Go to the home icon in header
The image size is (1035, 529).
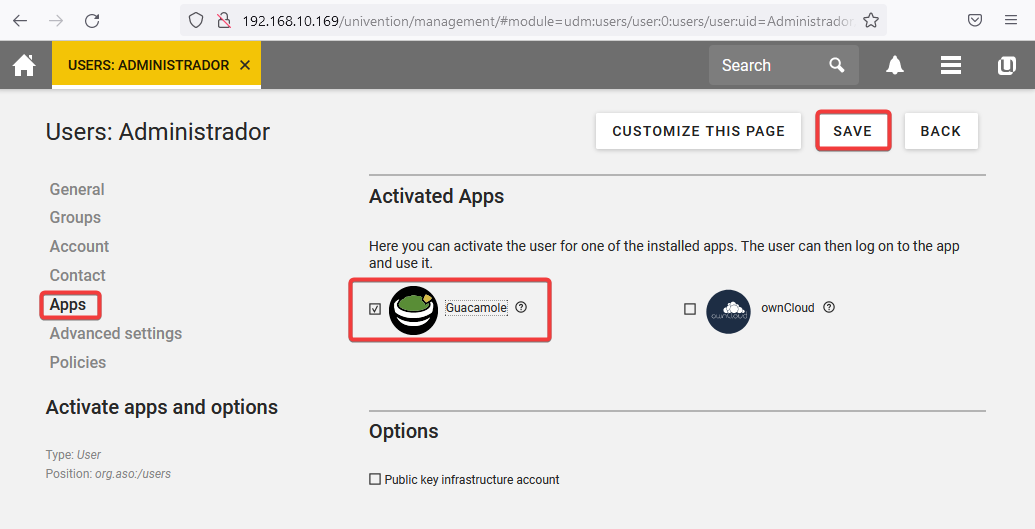[24, 66]
